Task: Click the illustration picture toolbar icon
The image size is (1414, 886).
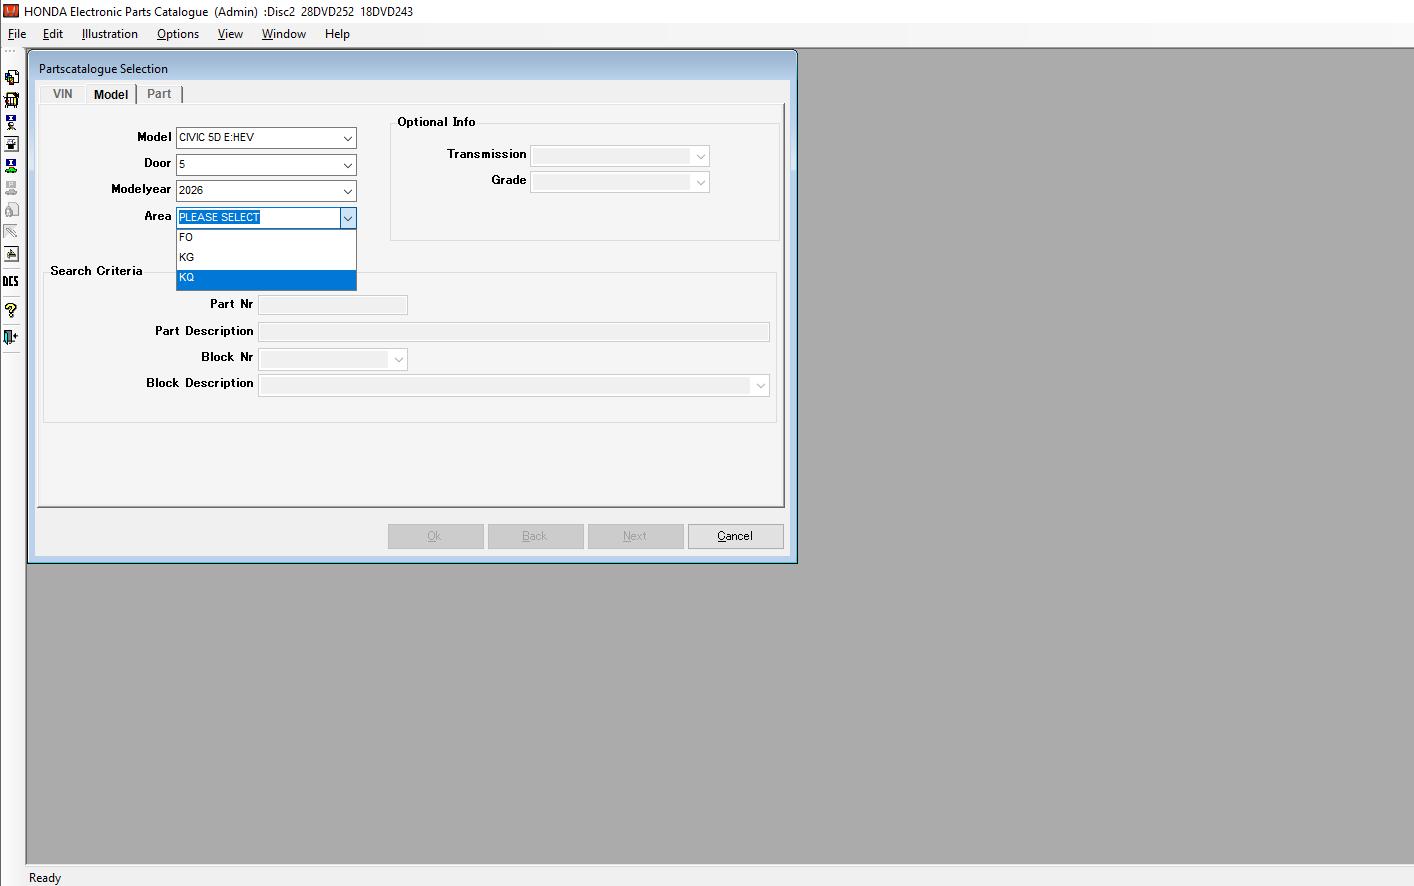Action: click(x=11, y=254)
